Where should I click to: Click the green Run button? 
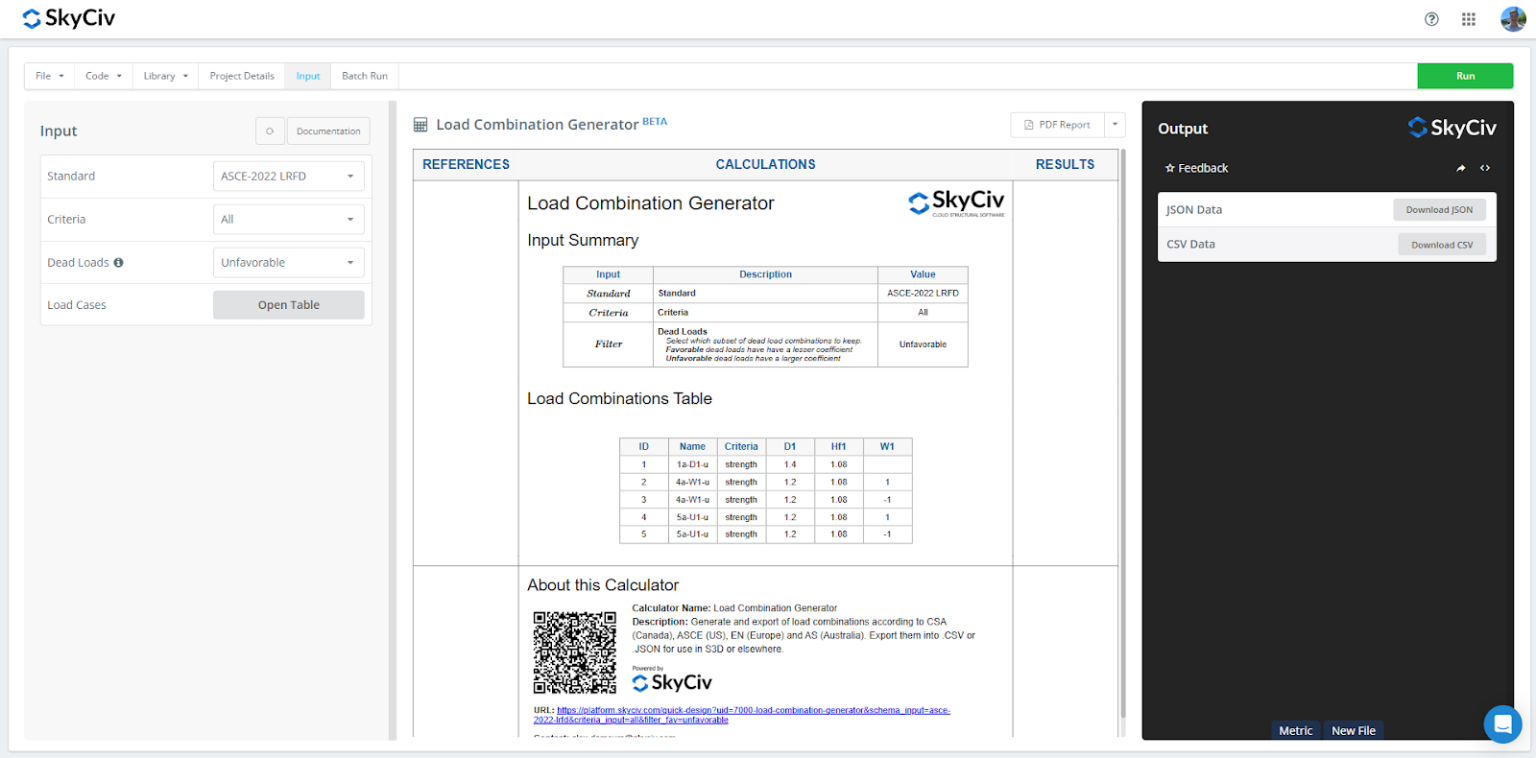pyautogui.click(x=1464, y=76)
